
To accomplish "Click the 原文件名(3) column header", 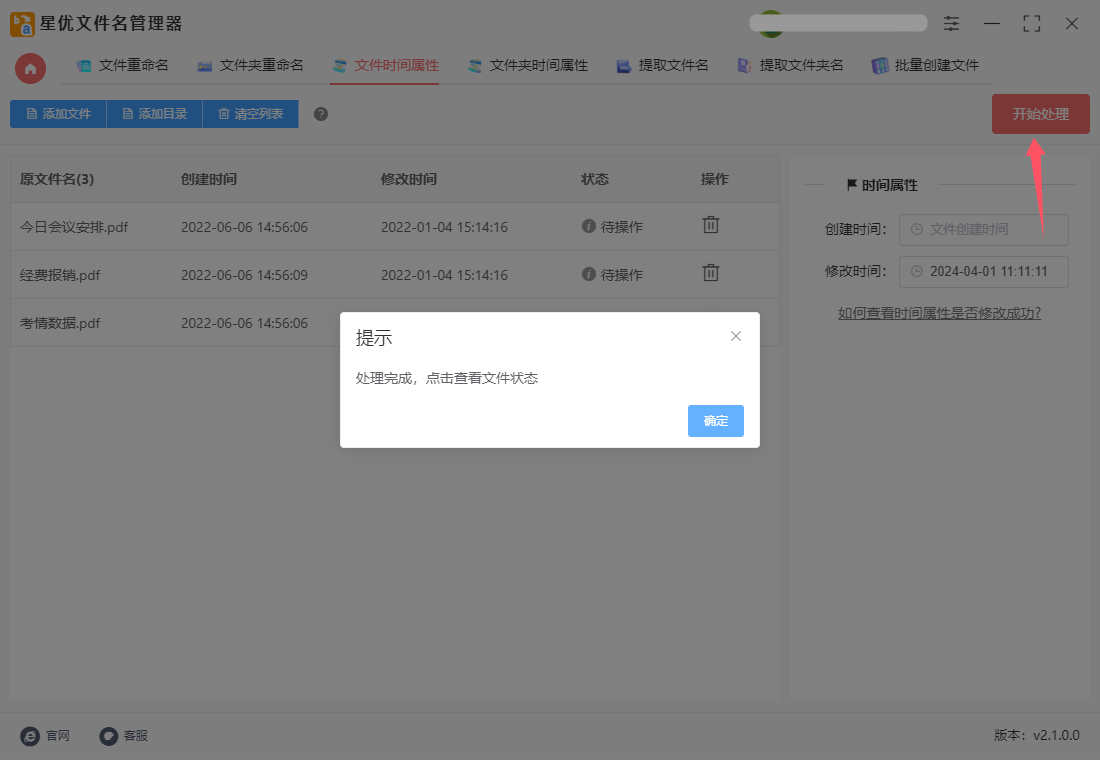I will [57, 179].
